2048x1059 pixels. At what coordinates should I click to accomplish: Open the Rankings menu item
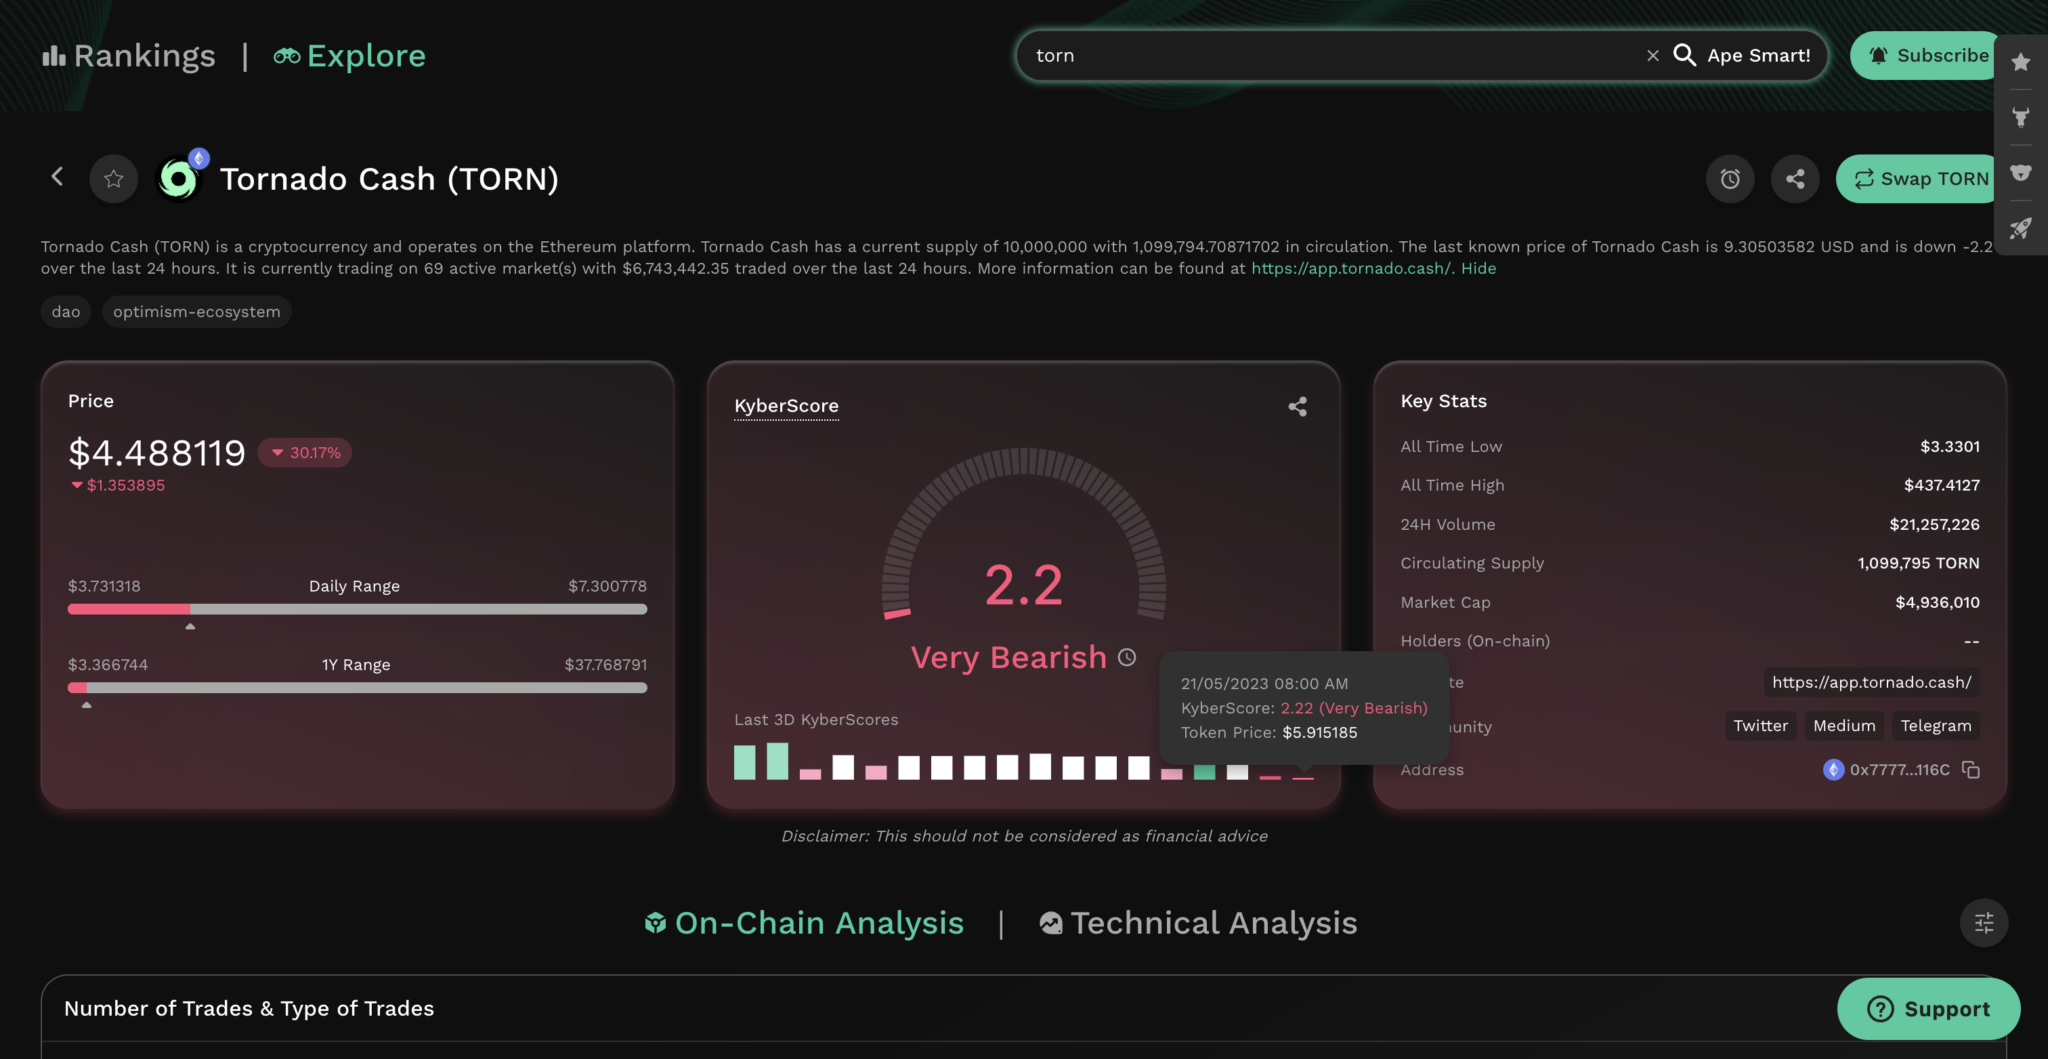(x=128, y=56)
